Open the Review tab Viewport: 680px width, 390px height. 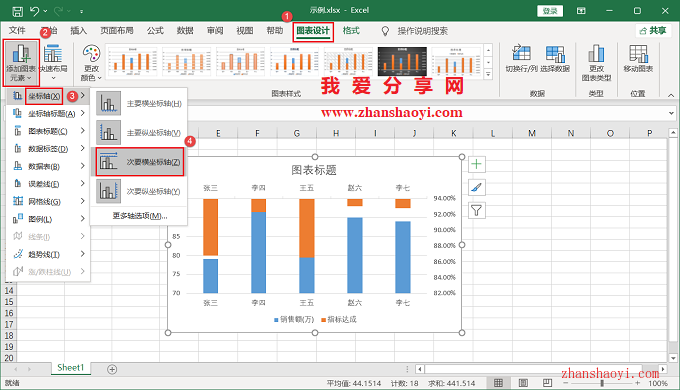pyautogui.click(x=215, y=31)
